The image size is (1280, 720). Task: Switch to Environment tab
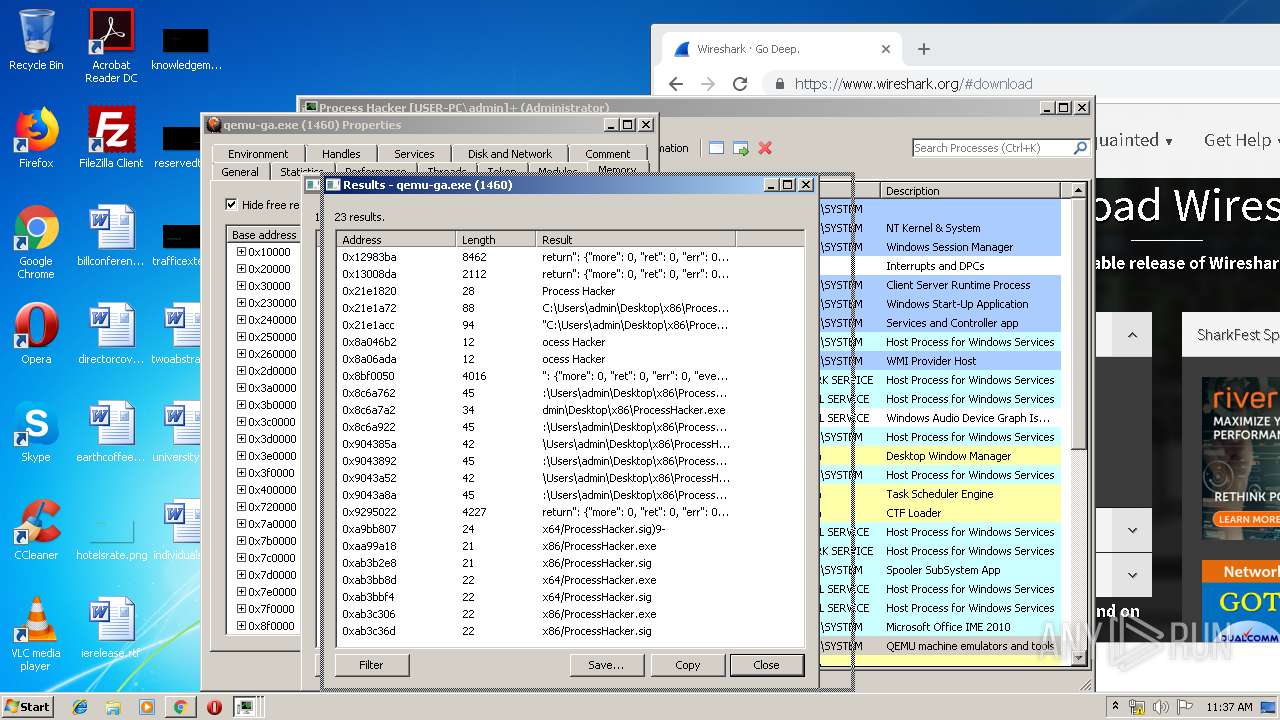coord(257,154)
